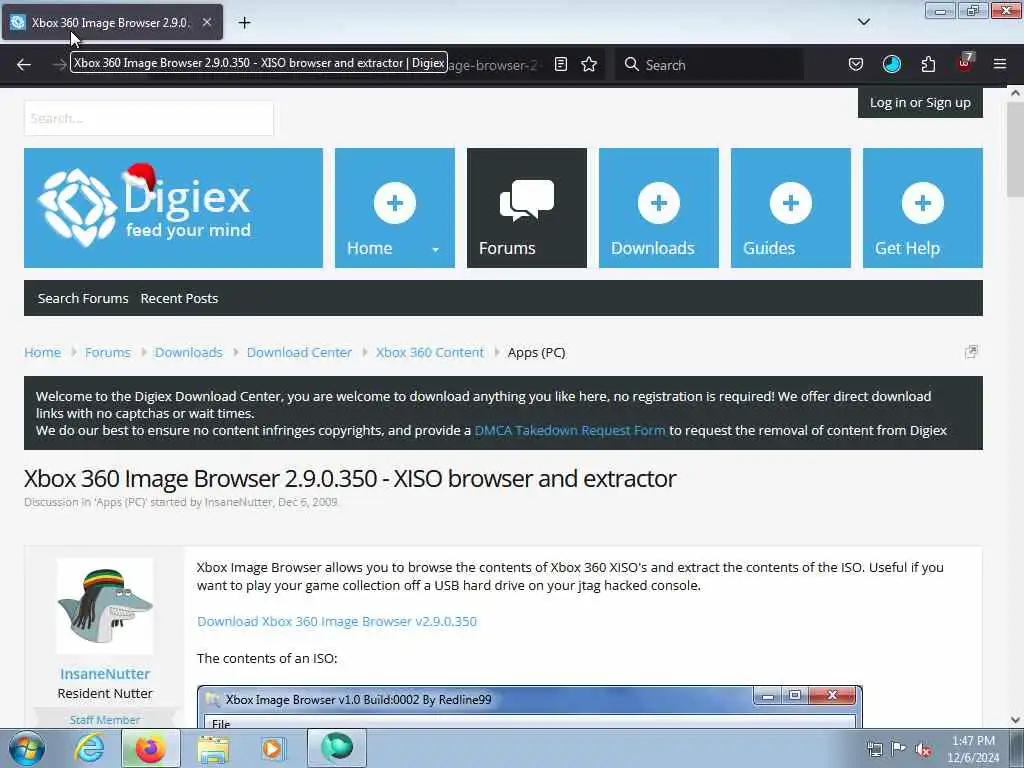Focus the browser Search box
Screen dimensions: 1024x768
click(709, 65)
